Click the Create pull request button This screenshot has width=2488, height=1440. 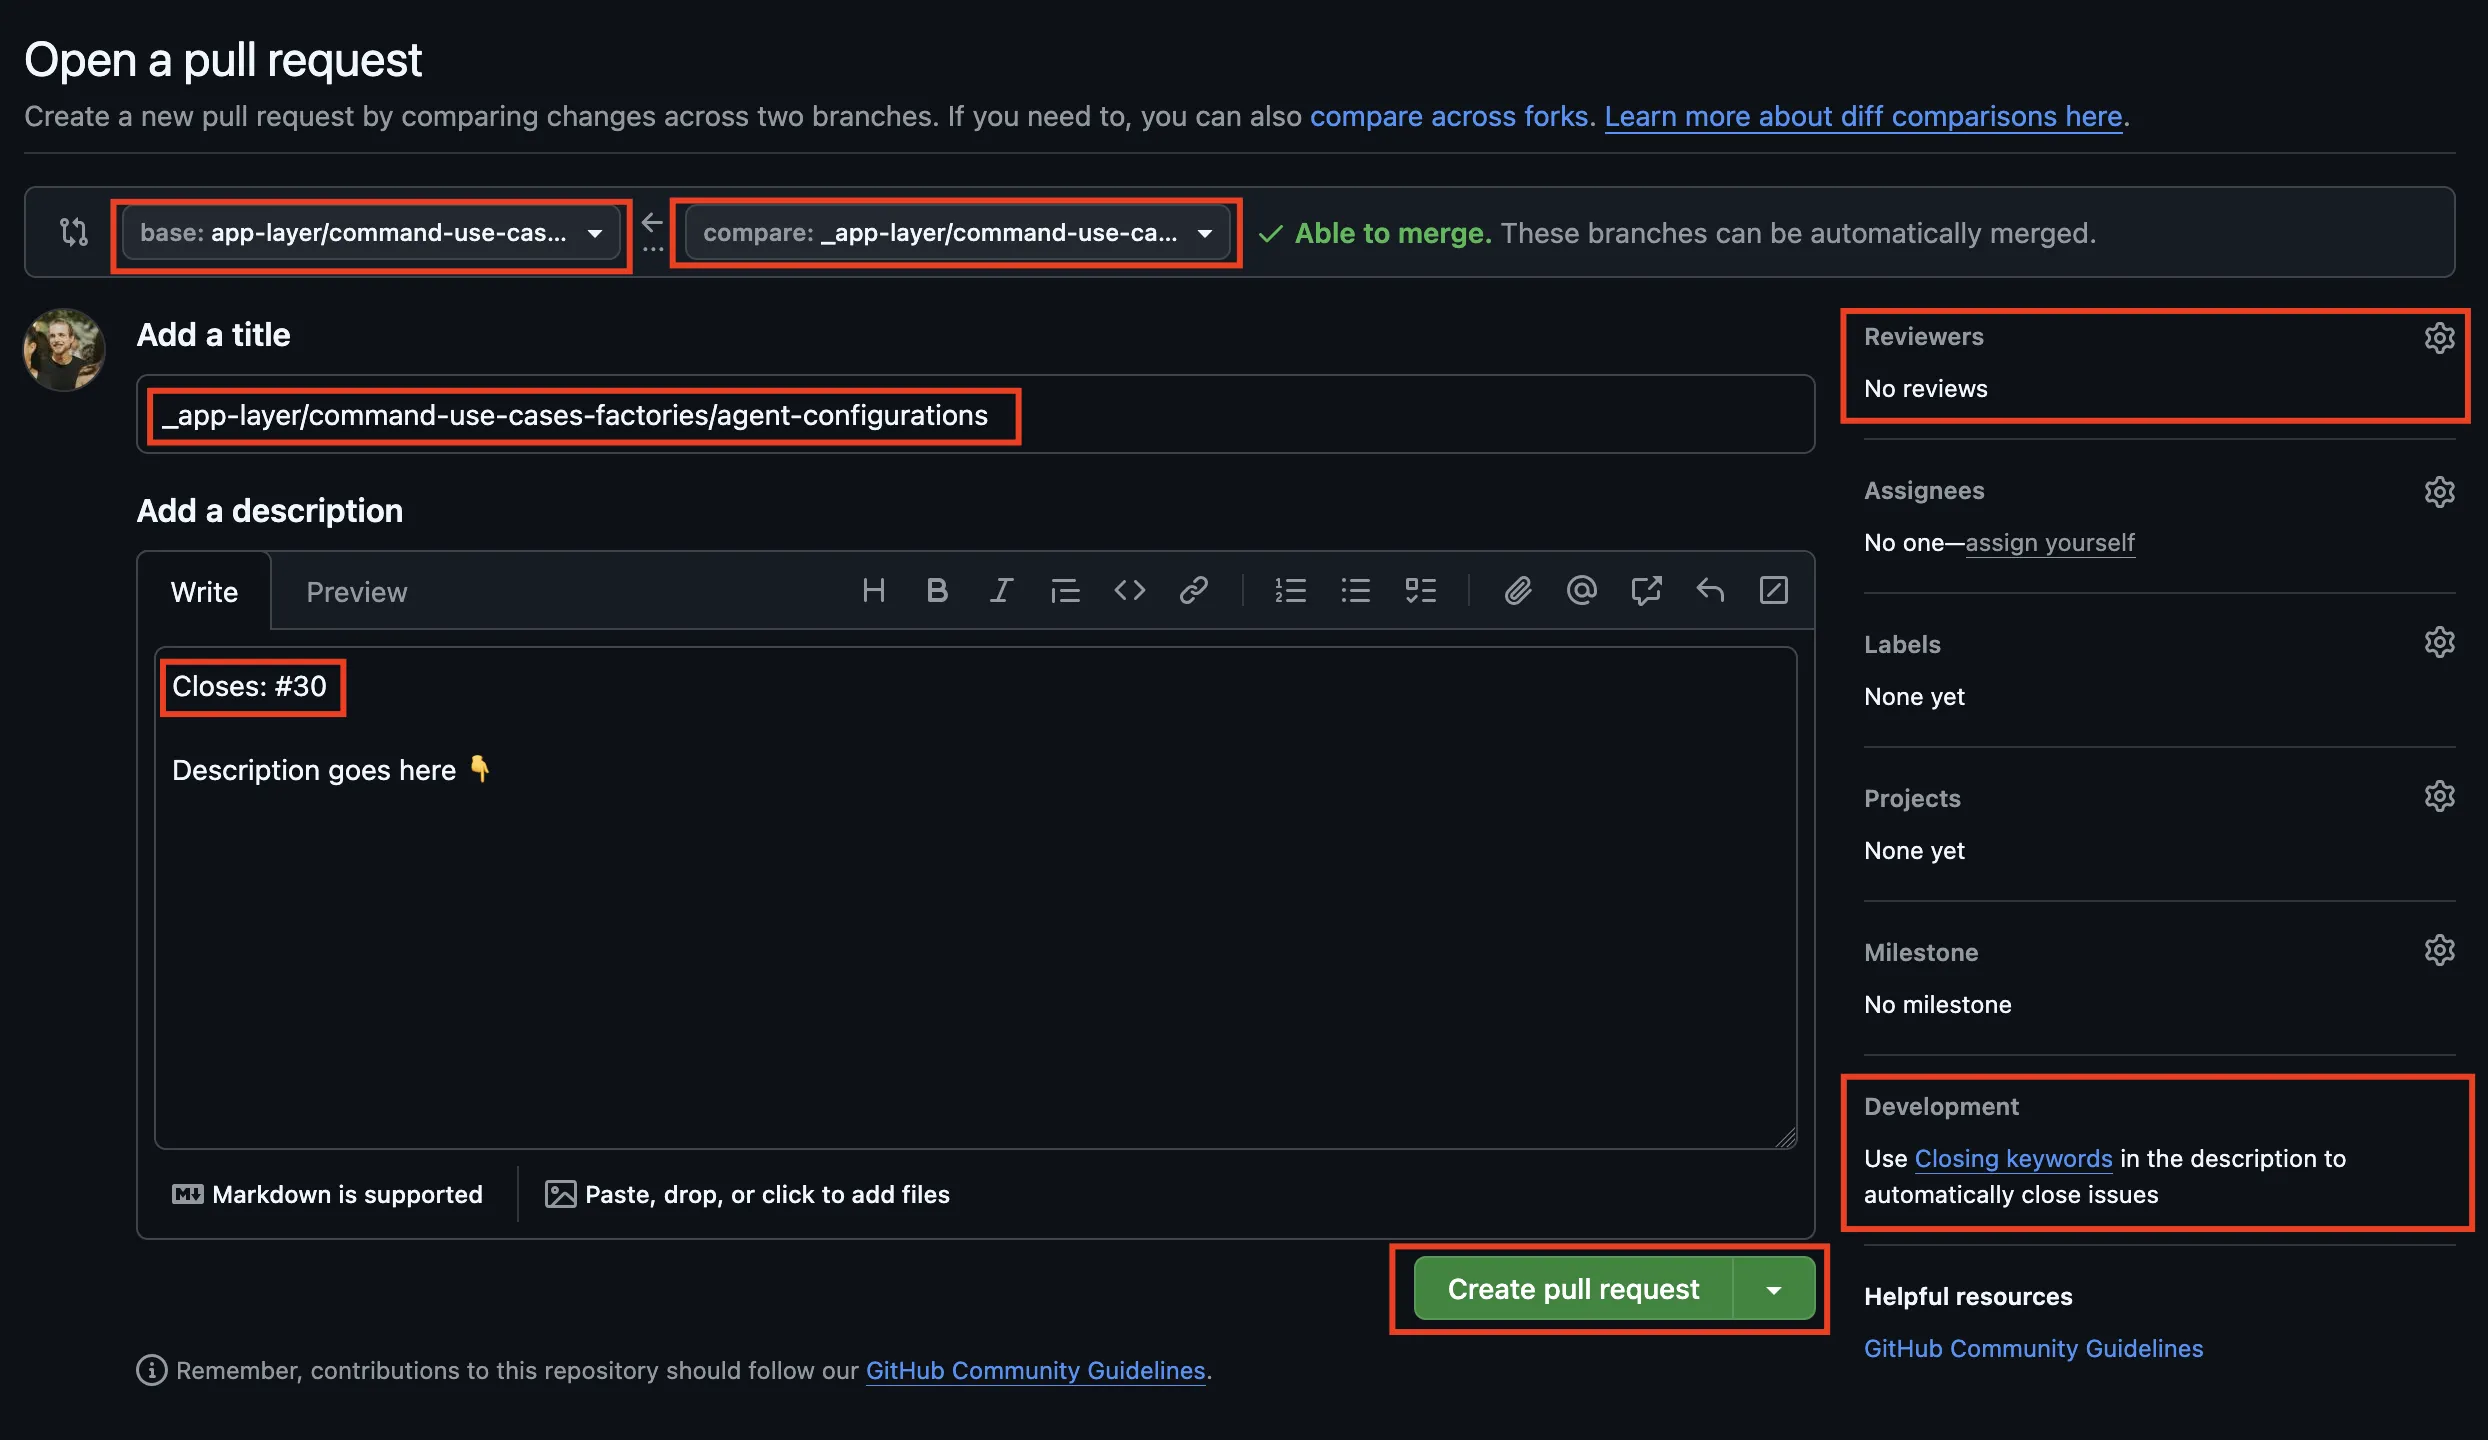(x=1573, y=1289)
